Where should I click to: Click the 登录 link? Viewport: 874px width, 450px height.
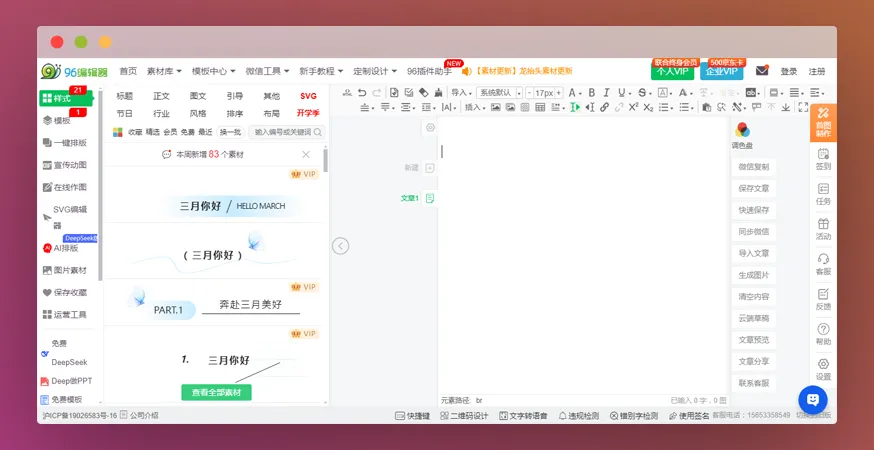789,71
